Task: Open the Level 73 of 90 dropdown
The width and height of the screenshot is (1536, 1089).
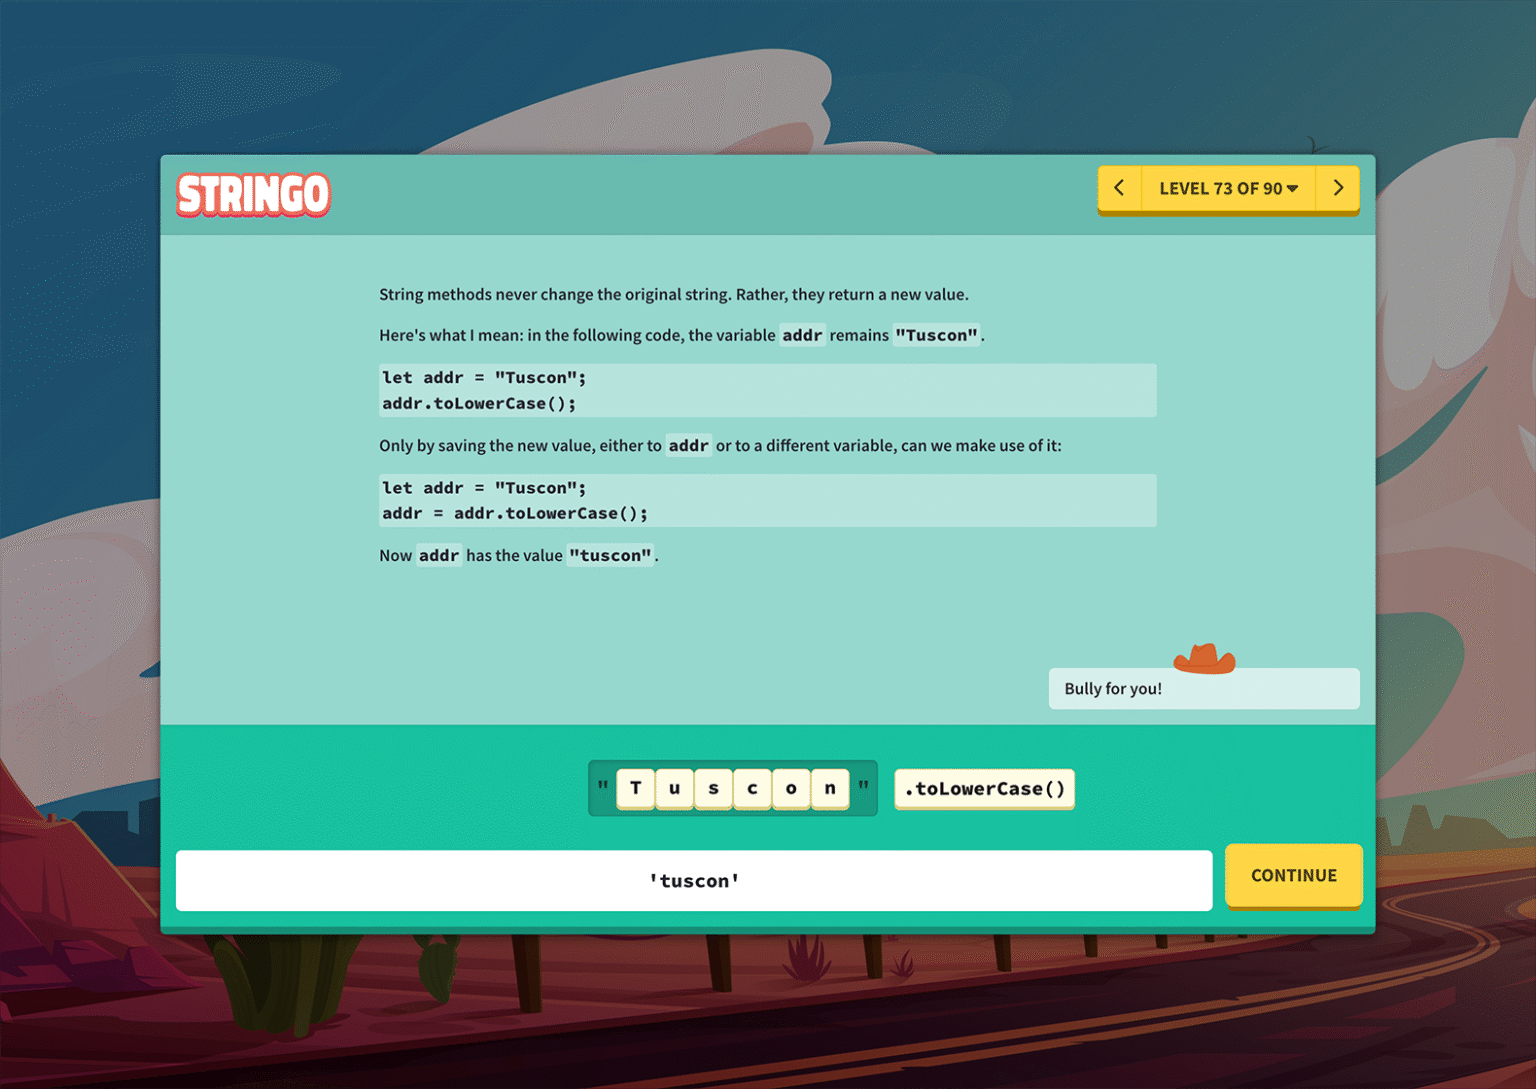Action: pyautogui.click(x=1228, y=188)
